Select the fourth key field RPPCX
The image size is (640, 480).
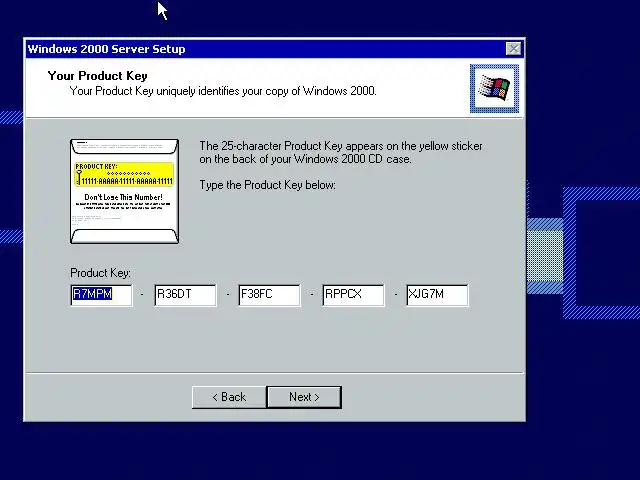353,295
